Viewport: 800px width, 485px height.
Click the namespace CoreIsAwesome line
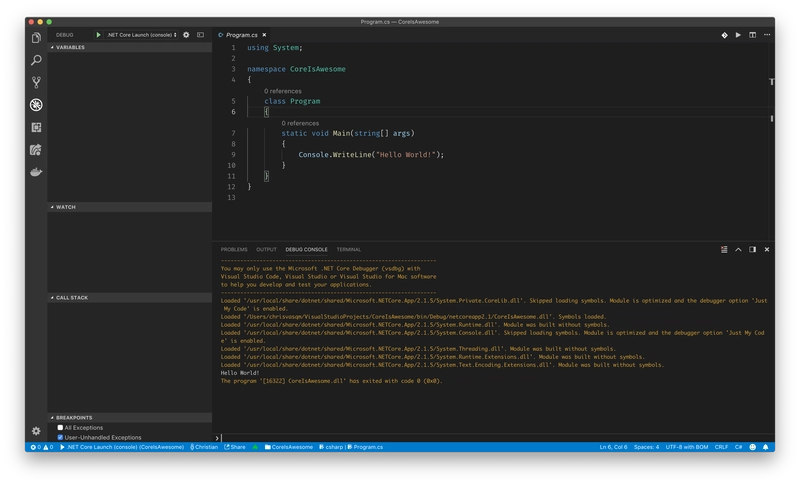pyautogui.click(x=296, y=69)
